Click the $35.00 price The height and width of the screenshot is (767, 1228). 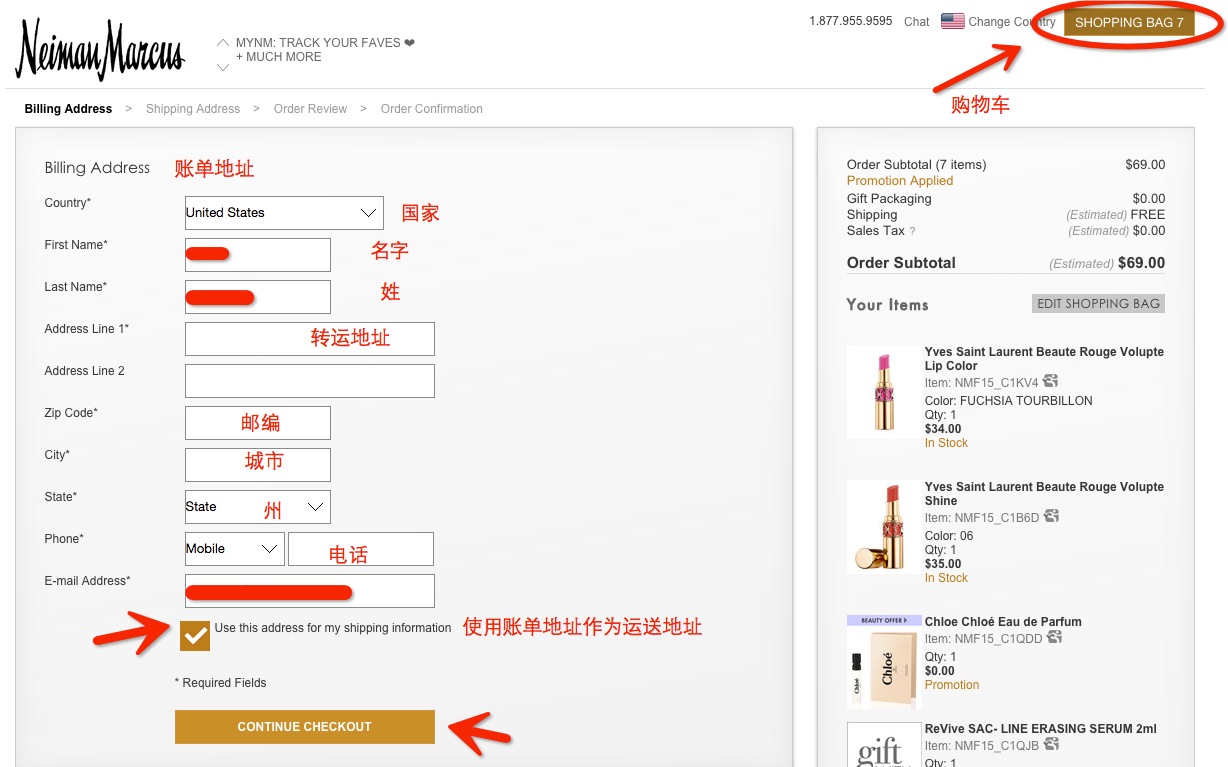(943, 564)
